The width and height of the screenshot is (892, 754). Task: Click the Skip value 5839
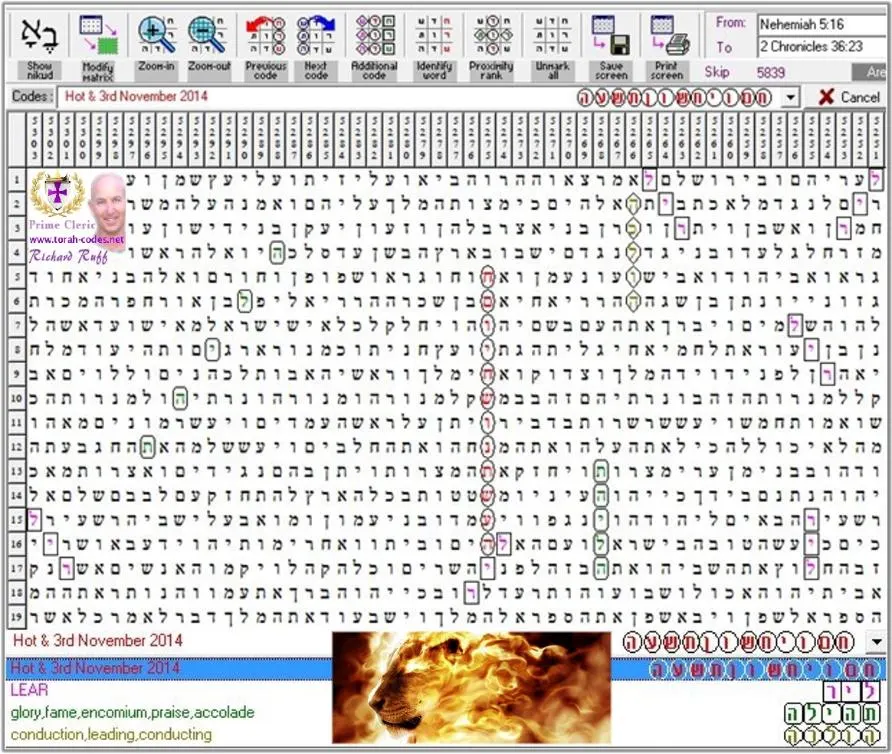(771, 73)
